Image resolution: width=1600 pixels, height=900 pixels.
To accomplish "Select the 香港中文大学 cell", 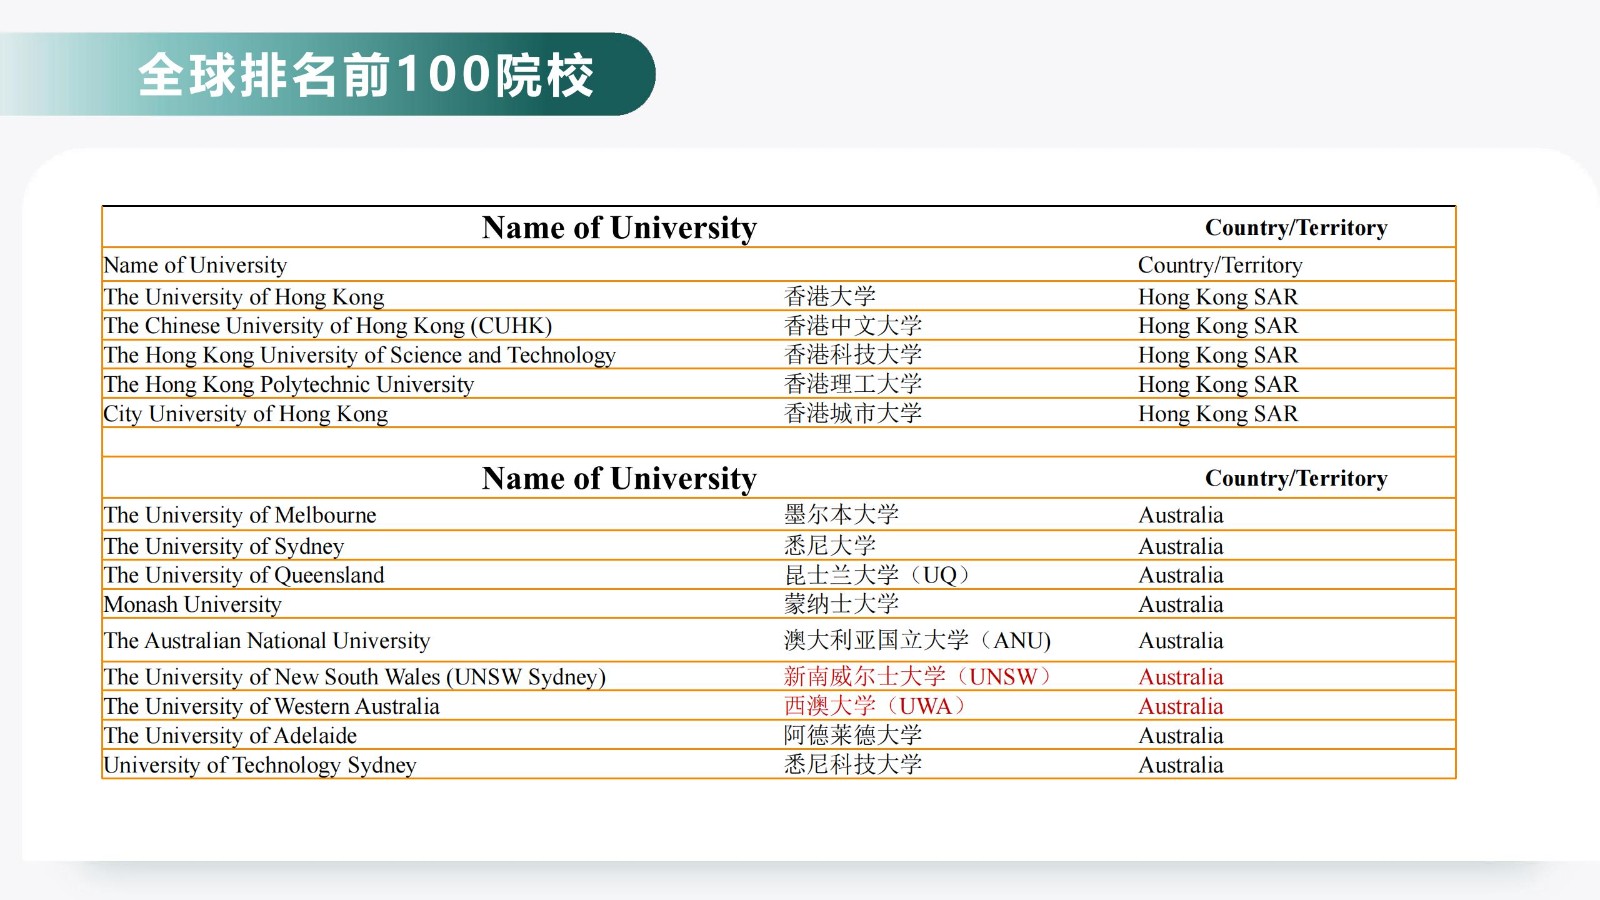I will (x=853, y=326).
